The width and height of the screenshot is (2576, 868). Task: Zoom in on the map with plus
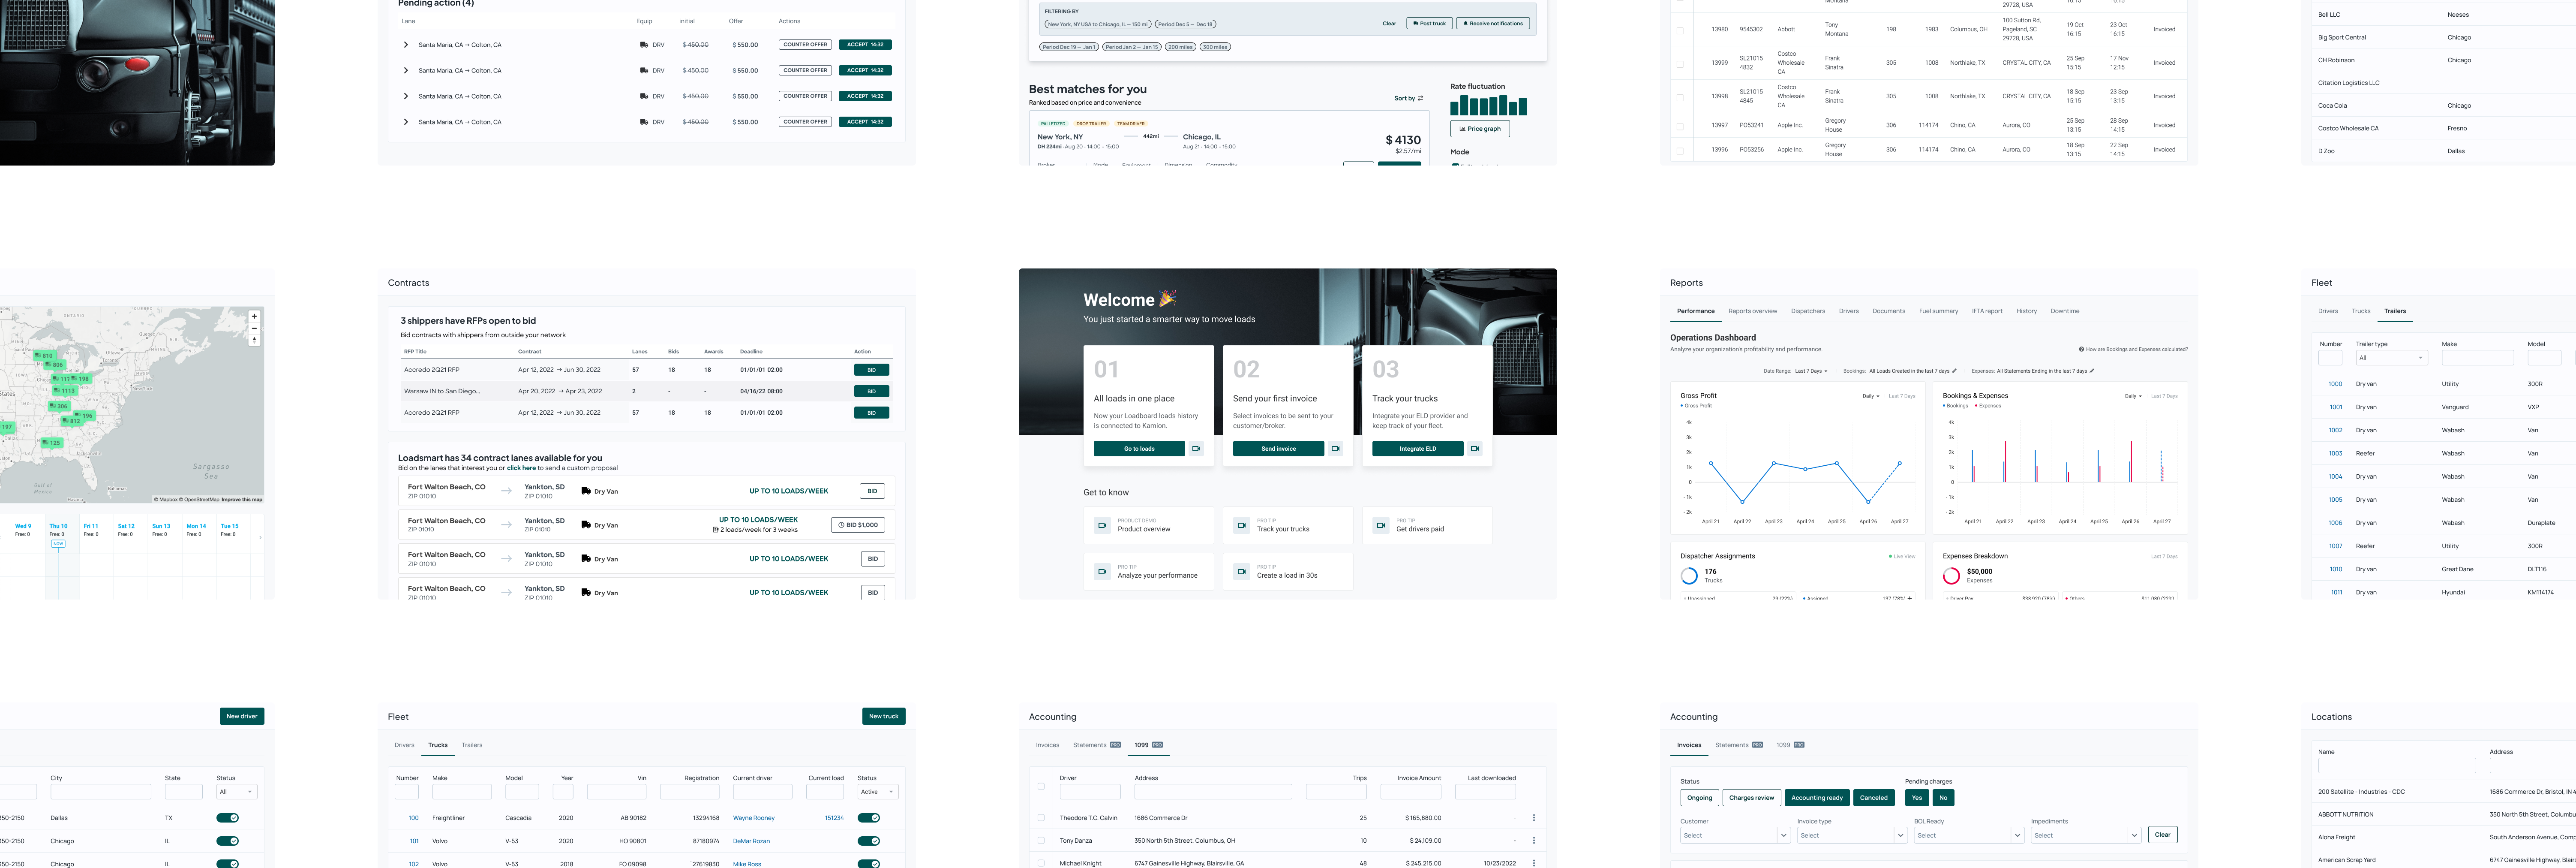click(254, 316)
